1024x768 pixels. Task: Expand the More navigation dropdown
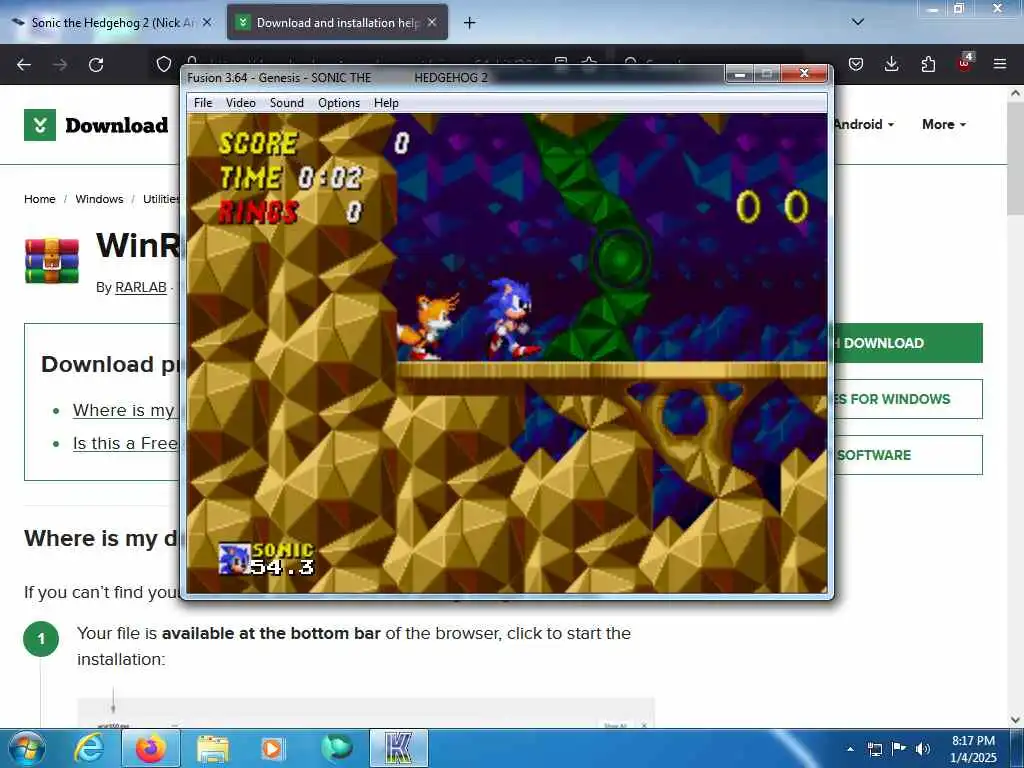(944, 125)
